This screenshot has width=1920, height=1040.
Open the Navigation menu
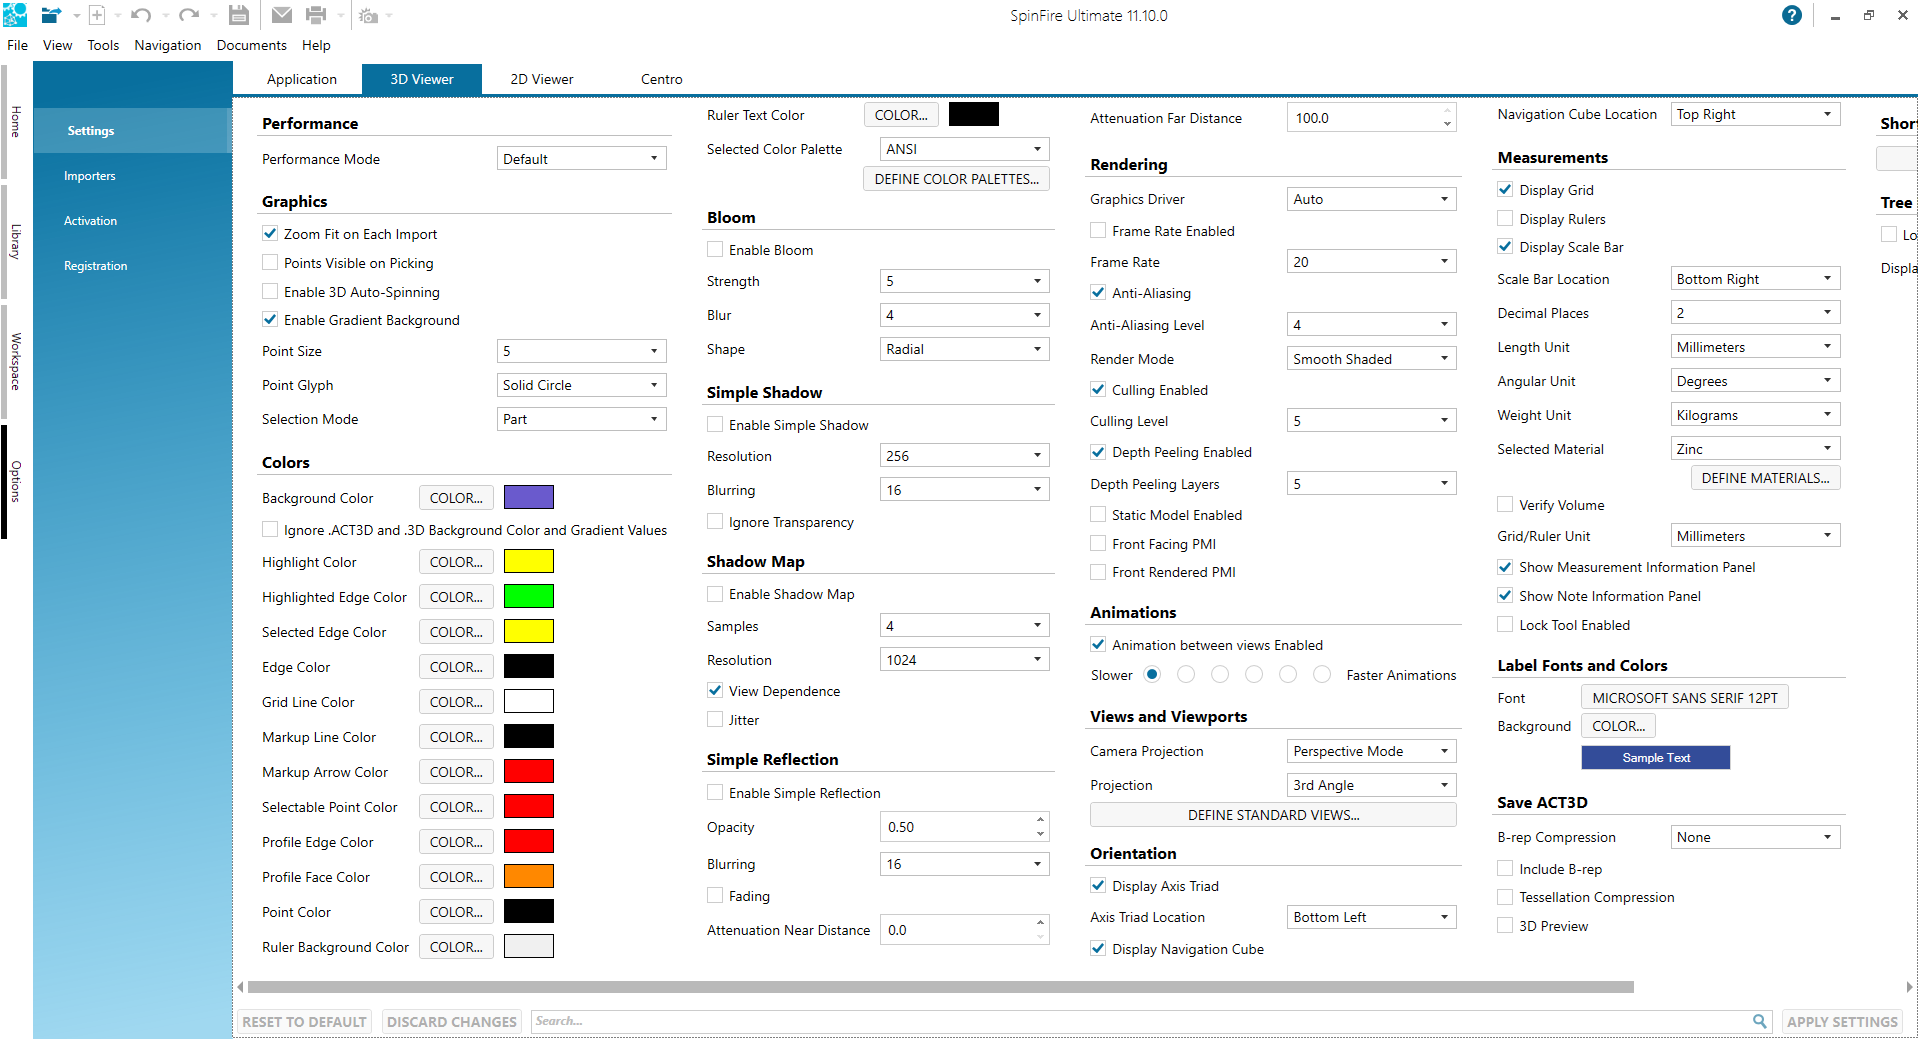tap(167, 45)
